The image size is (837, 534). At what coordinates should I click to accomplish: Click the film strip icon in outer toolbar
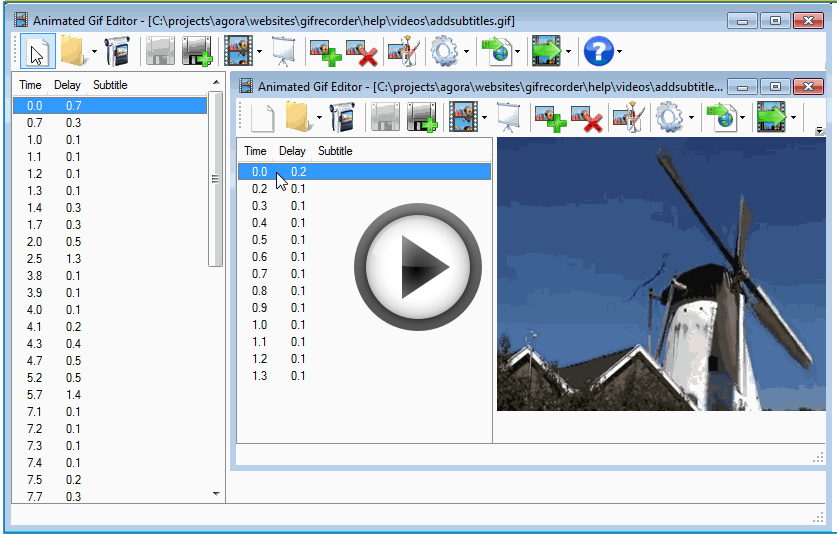pos(238,52)
